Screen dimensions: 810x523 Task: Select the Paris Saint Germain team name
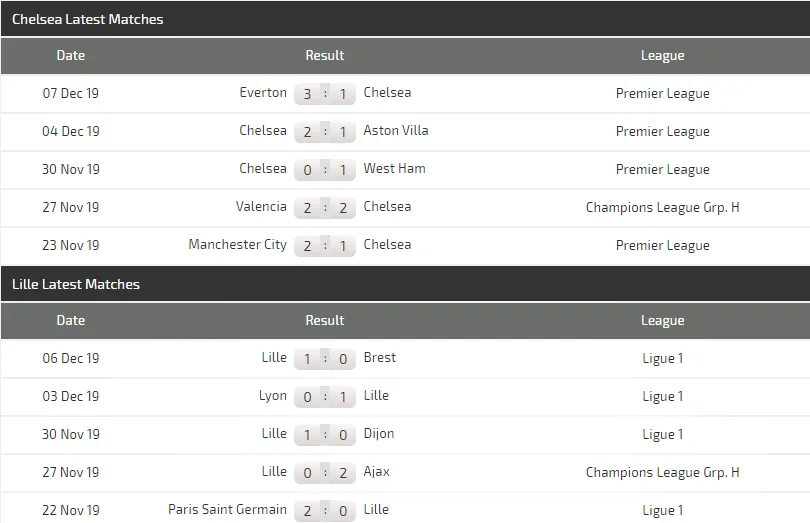[x=227, y=510]
